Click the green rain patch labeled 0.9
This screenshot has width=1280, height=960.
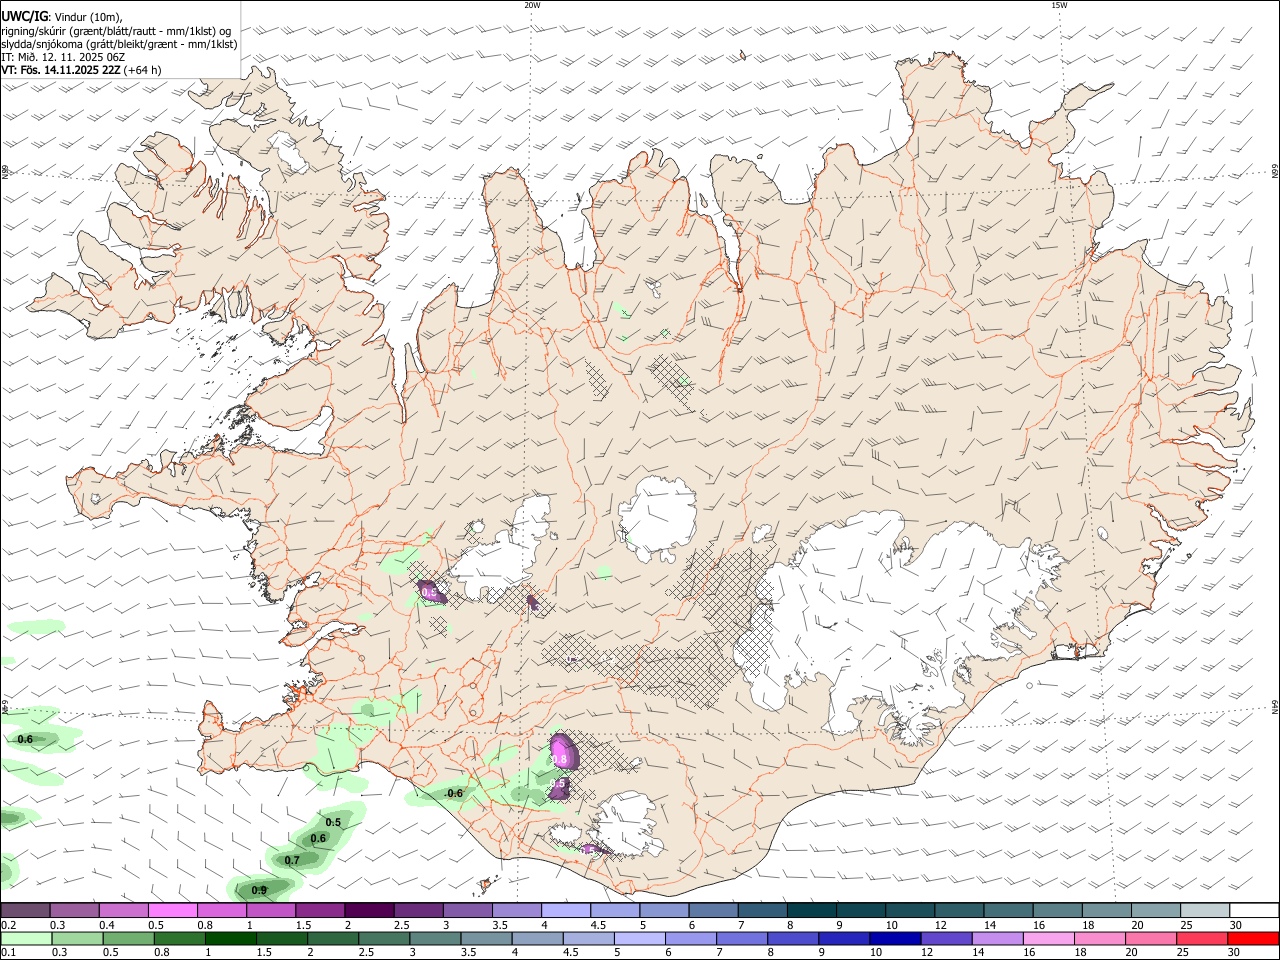(265, 888)
